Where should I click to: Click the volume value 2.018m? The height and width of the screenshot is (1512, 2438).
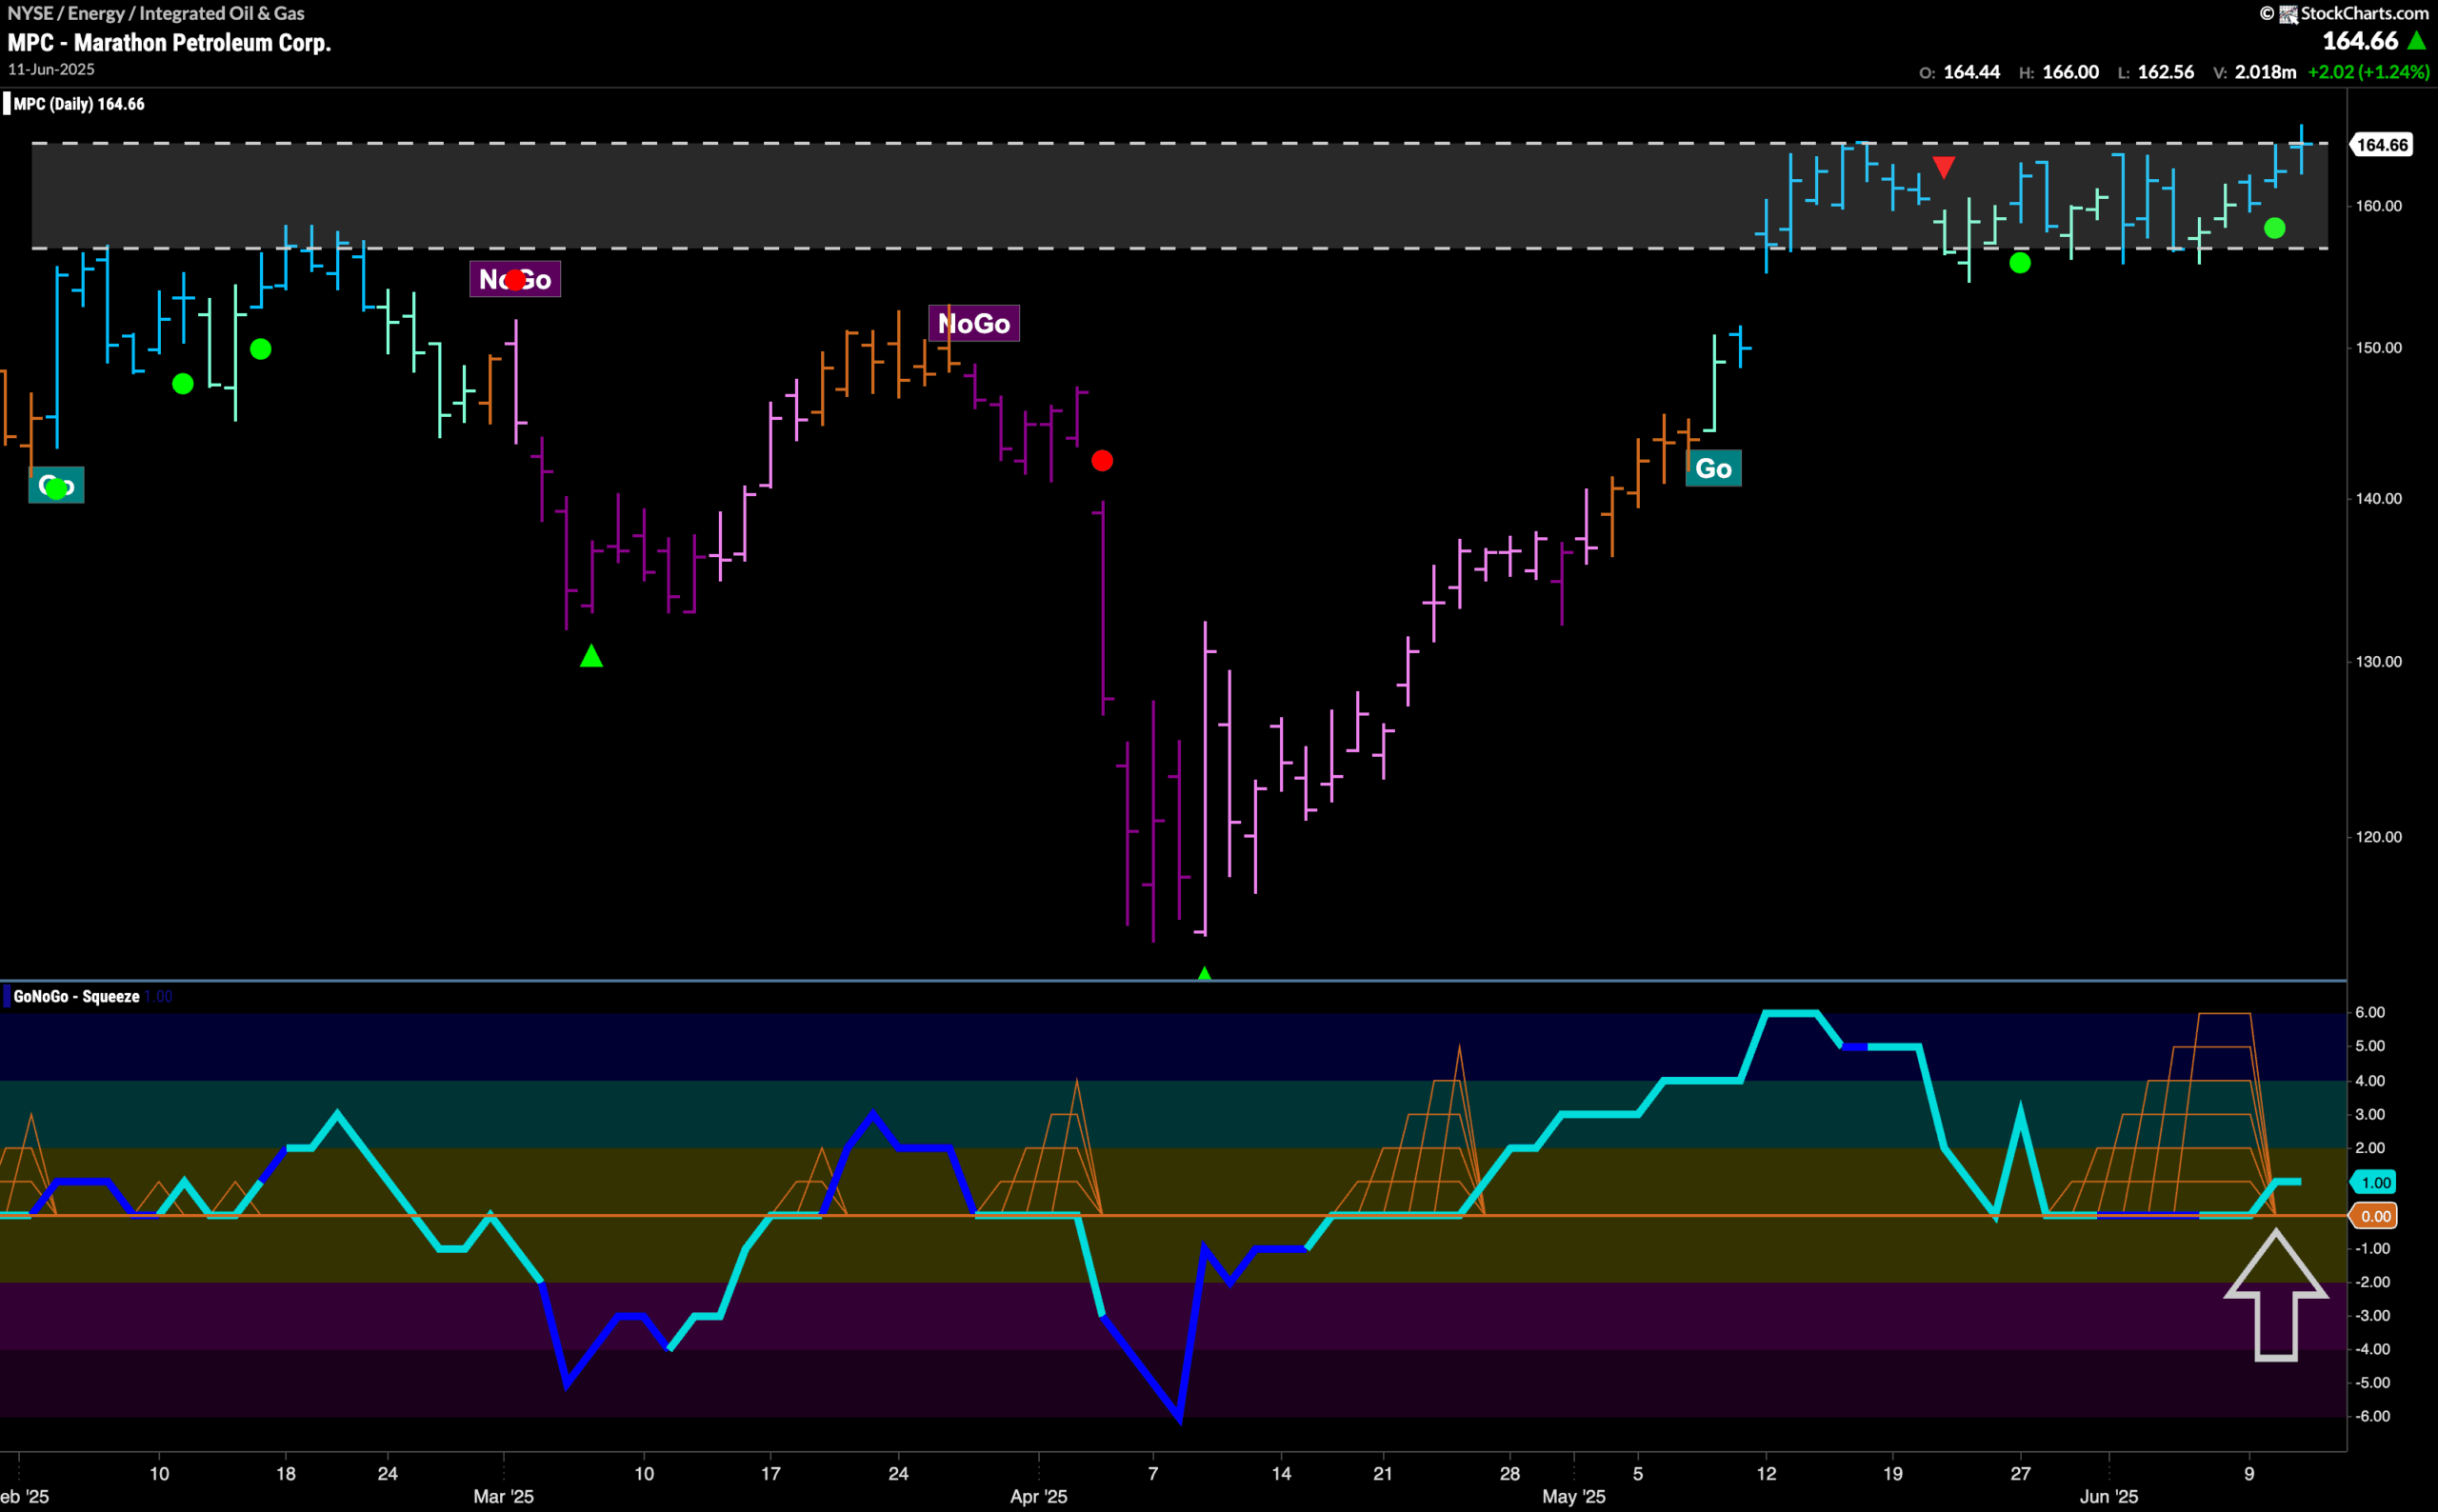pyautogui.click(x=2265, y=72)
